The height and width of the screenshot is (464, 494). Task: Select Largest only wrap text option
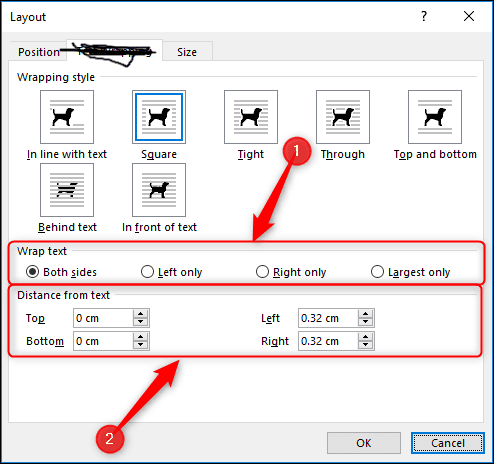coord(377,272)
